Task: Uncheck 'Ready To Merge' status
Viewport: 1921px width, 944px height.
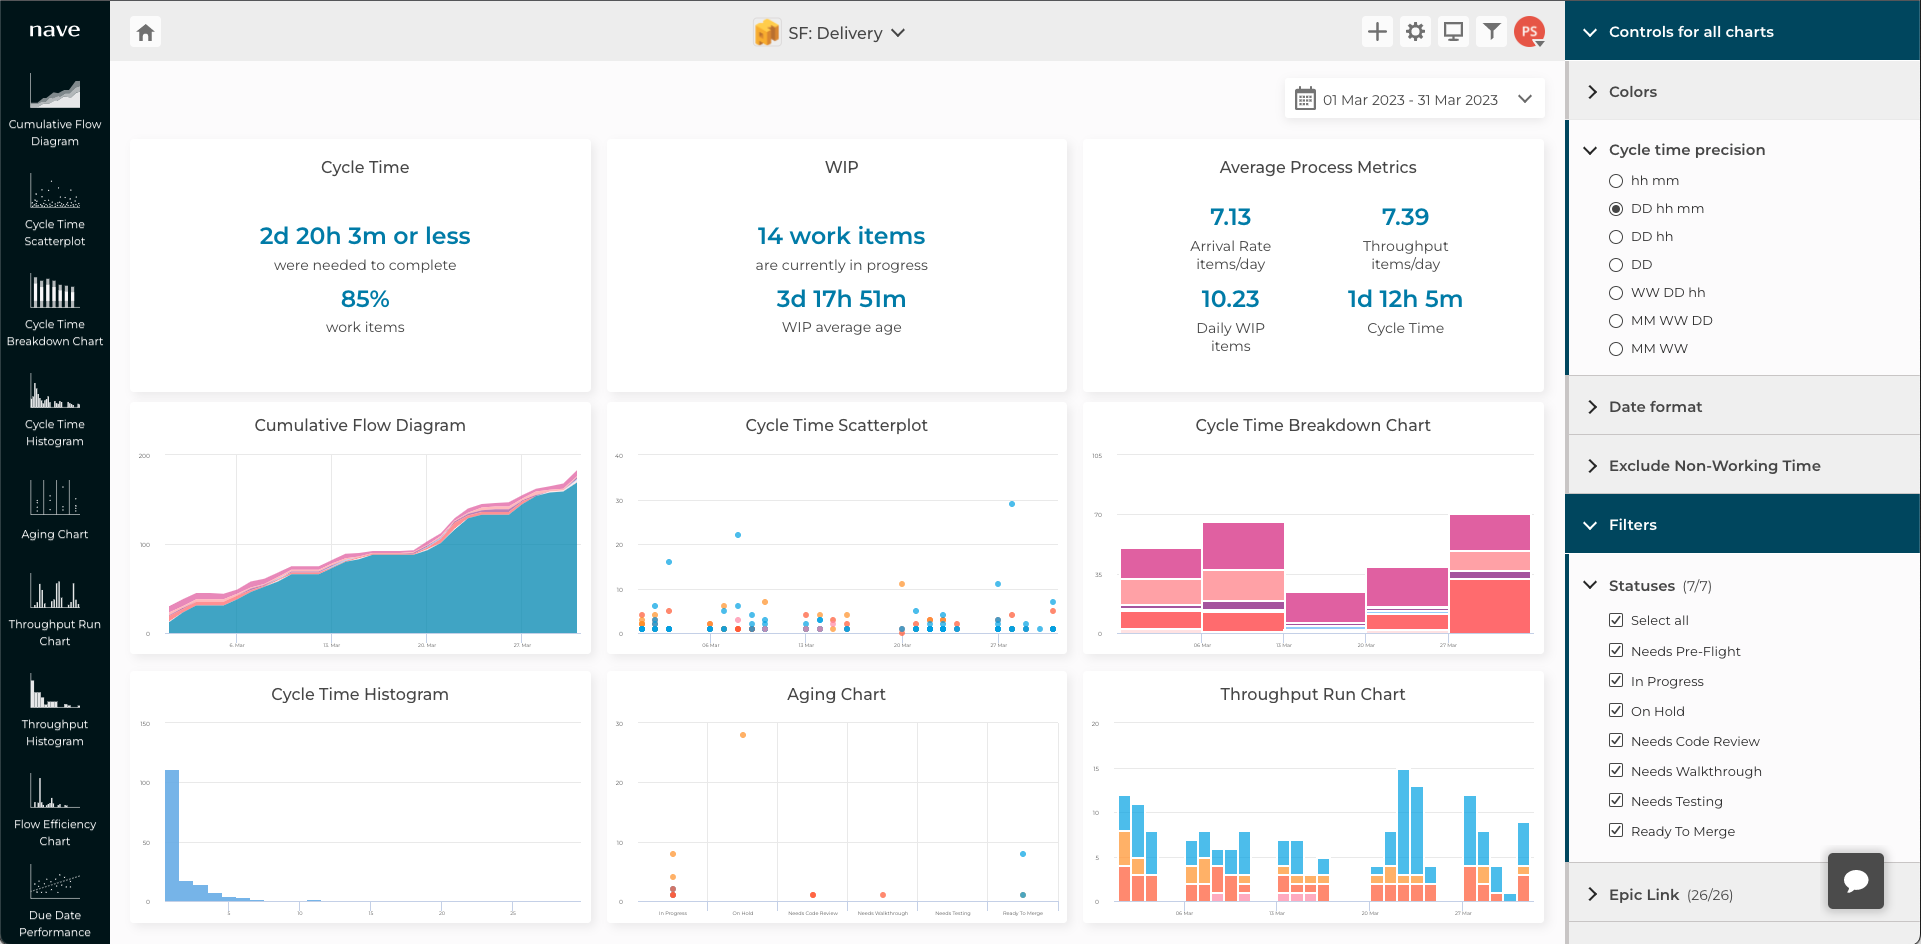Action: [x=1616, y=831]
